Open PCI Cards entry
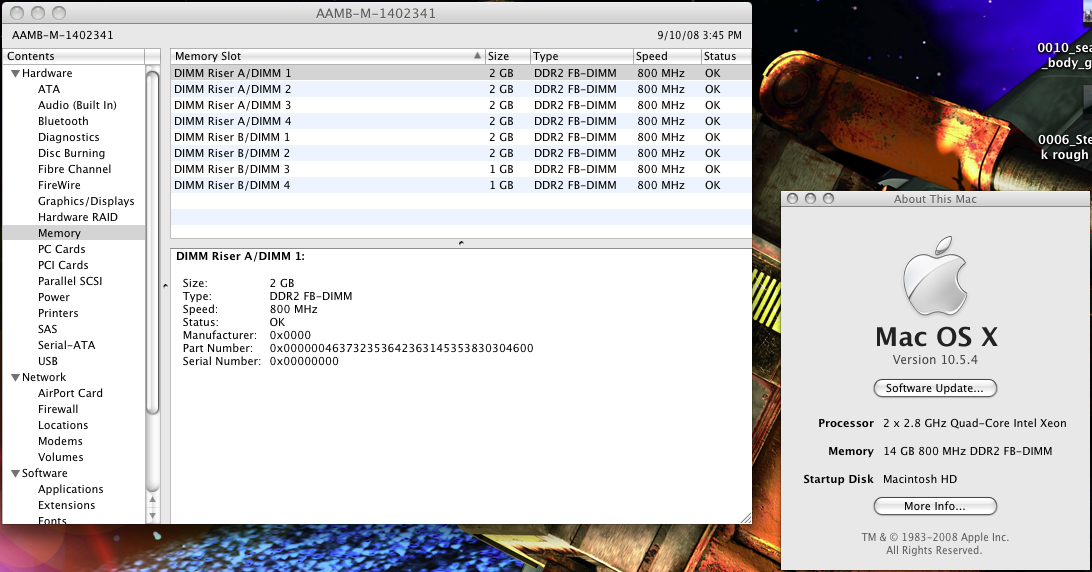 (x=63, y=265)
